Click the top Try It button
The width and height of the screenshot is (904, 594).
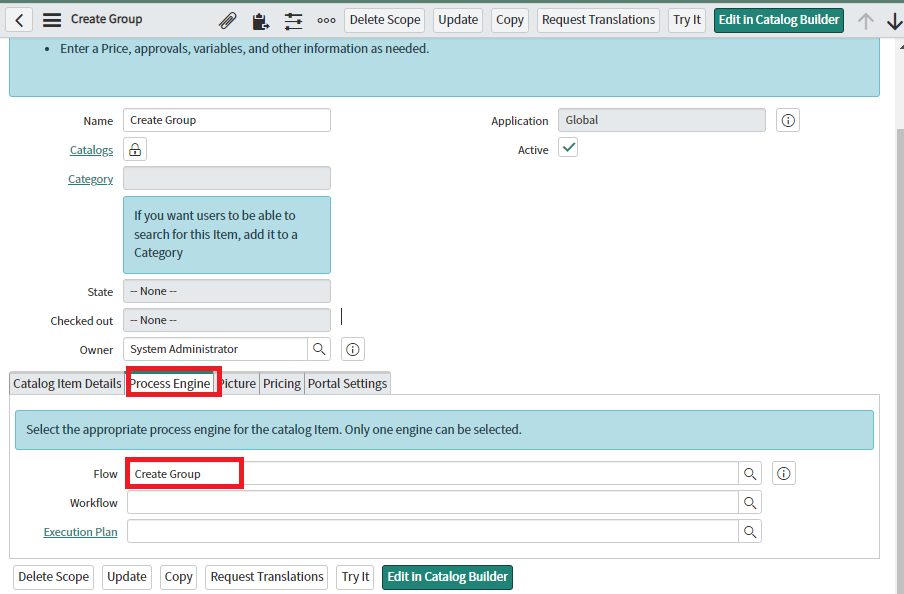point(687,20)
